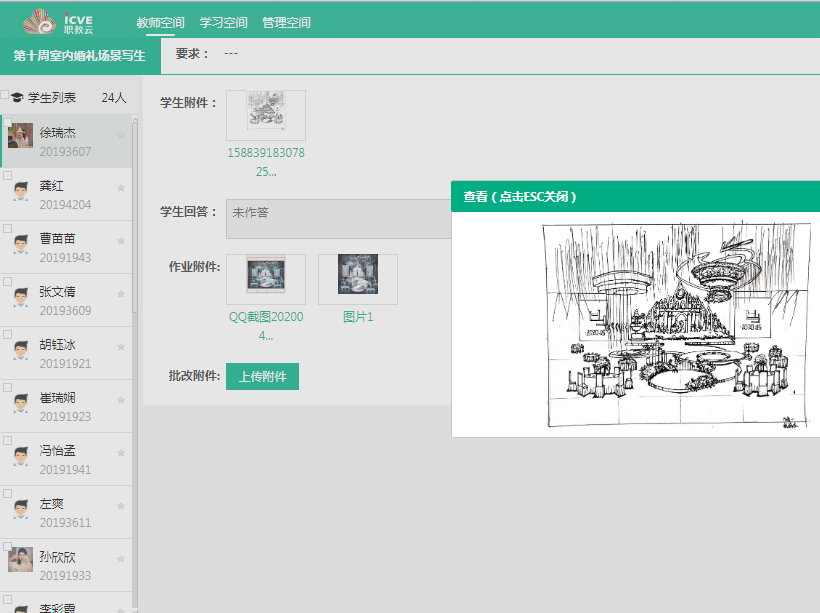Open the 图片1 homework attachment thumbnail
Image resolution: width=820 pixels, height=613 pixels.
click(x=357, y=279)
